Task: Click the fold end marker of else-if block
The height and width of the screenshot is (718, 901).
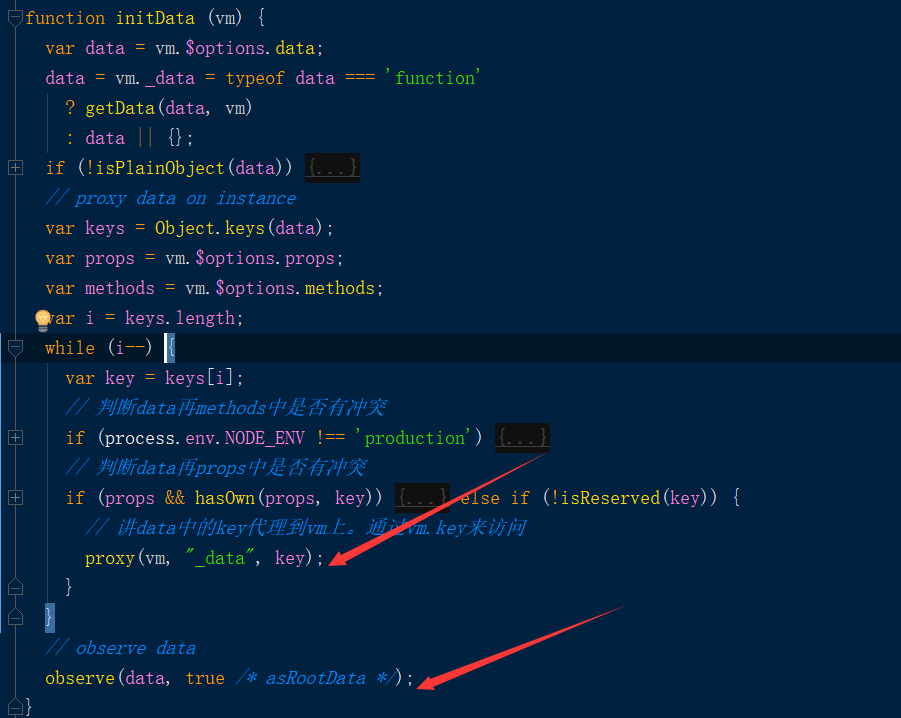Action: coord(16,587)
